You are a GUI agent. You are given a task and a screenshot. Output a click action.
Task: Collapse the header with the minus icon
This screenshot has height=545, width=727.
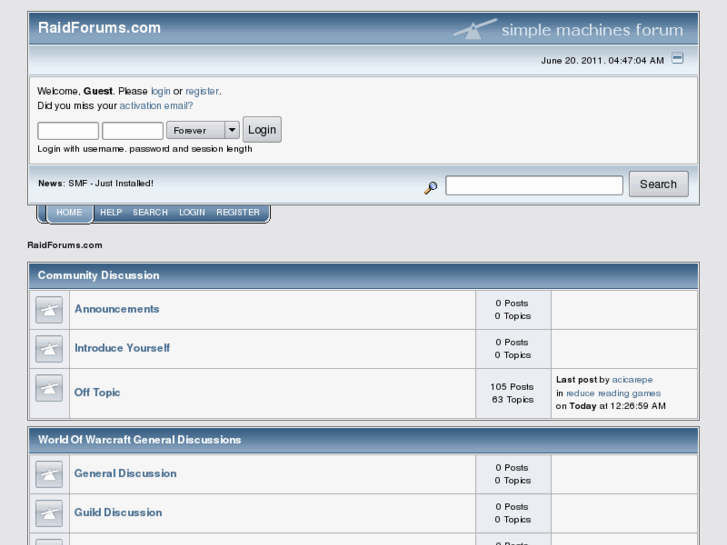[x=677, y=58]
